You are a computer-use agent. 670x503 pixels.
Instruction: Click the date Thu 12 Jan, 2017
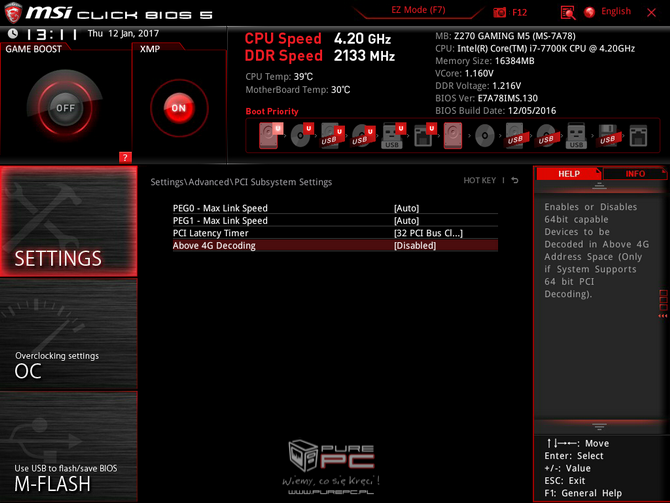click(x=123, y=33)
